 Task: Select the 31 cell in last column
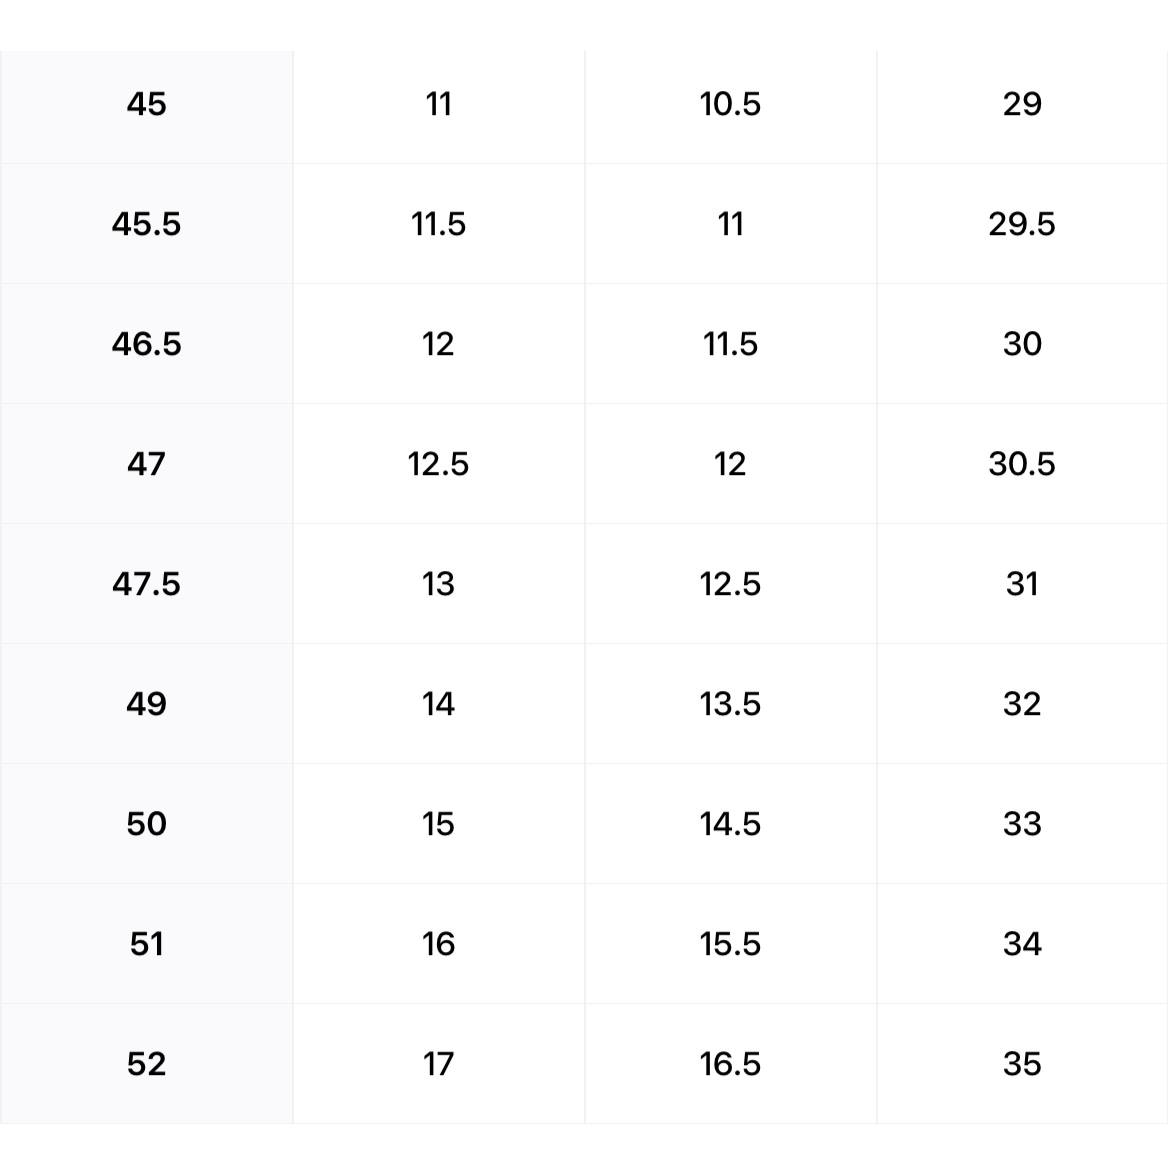click(1021, 584)
